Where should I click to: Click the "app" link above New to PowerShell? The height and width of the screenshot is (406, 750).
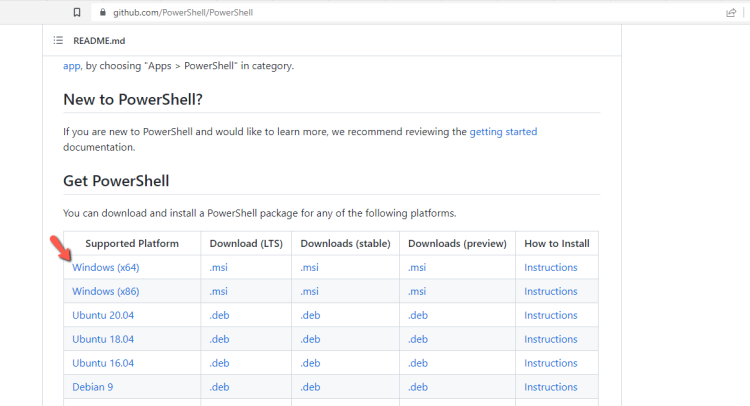tap(71, 66)
